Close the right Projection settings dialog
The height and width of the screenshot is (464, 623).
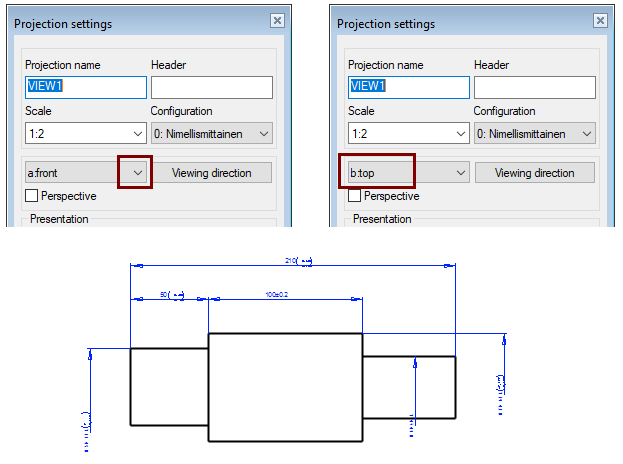tap(600, 20)
